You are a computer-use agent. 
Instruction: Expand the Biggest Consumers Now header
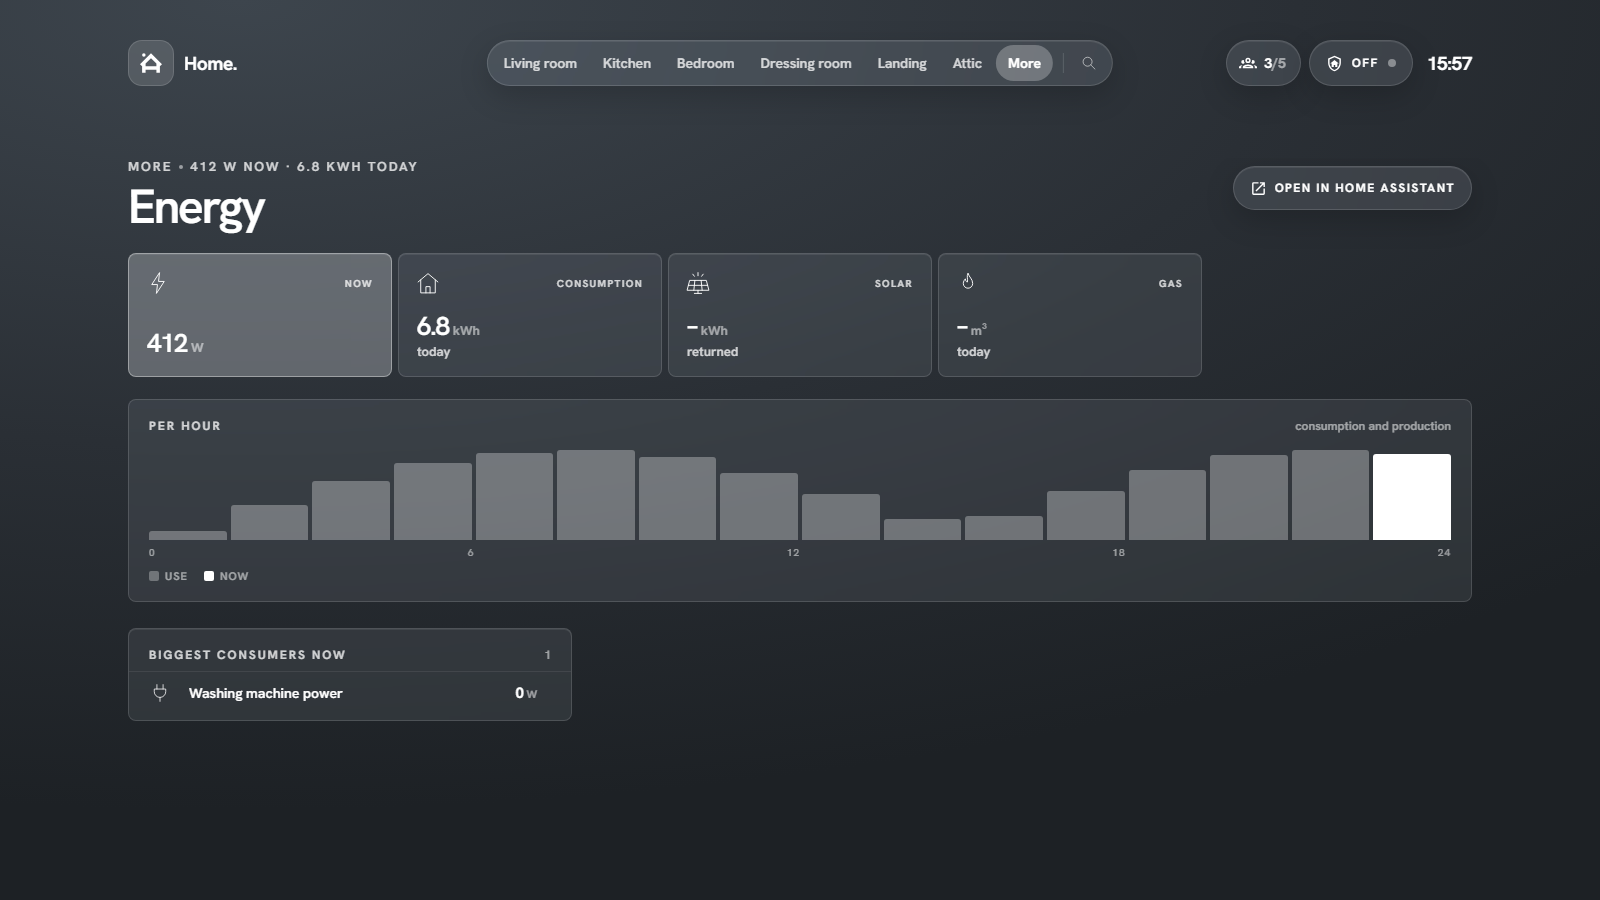click(x=350, y=654)
